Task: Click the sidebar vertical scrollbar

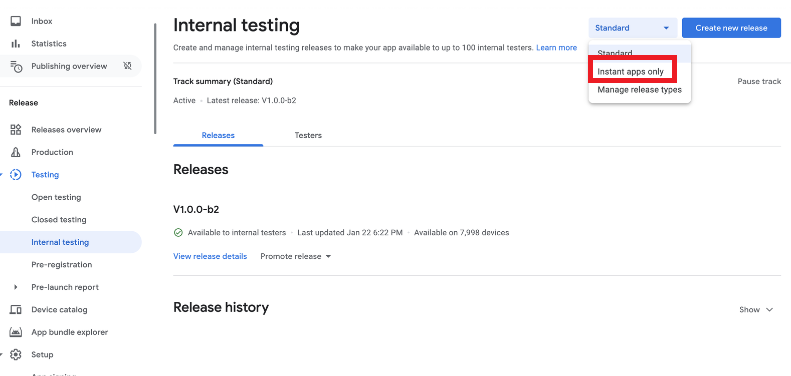Action: 155,78
